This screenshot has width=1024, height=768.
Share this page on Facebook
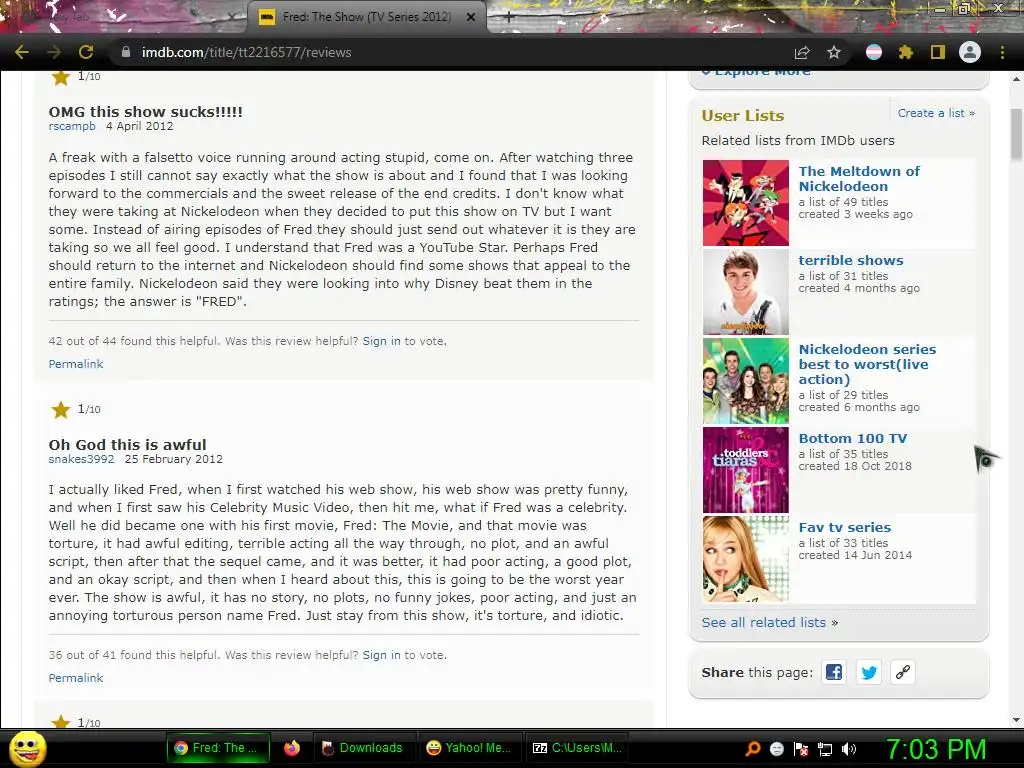point(834,672)
